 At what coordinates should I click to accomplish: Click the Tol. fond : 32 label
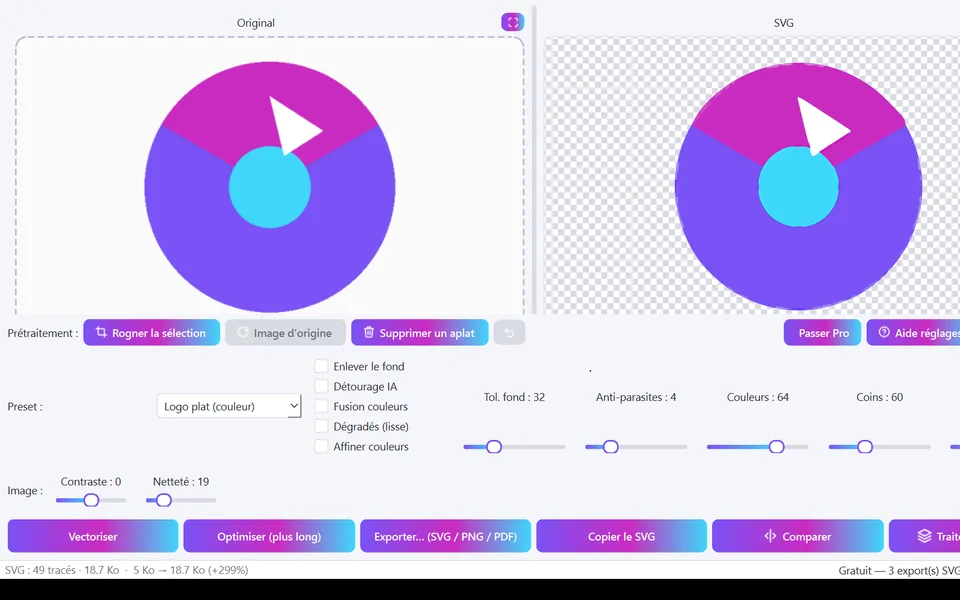tap(514, 397)
